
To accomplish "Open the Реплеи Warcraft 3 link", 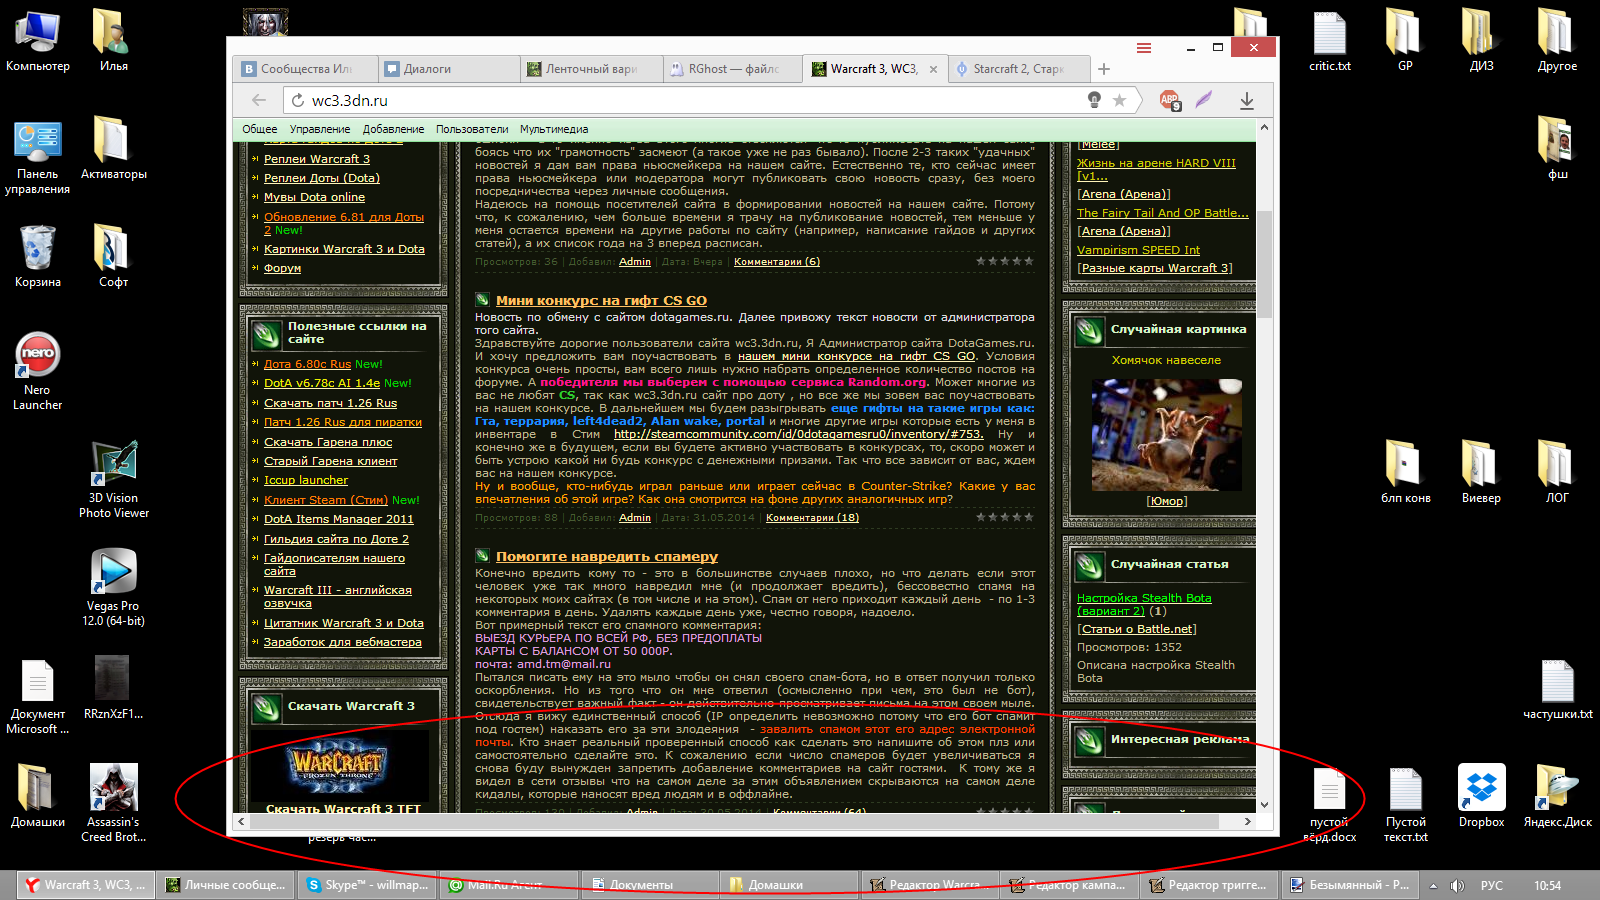I will [x=317, y=159].
